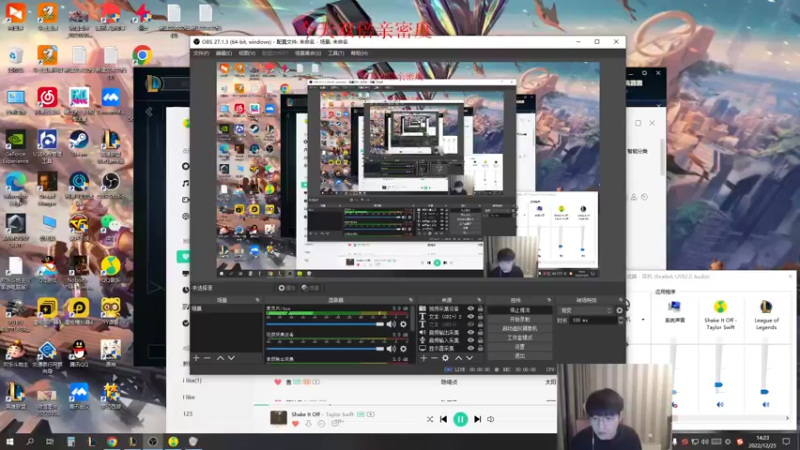The height and width of the screenshot is (450, 800).
Task: Go back in the League client
Action: [149, 111]
